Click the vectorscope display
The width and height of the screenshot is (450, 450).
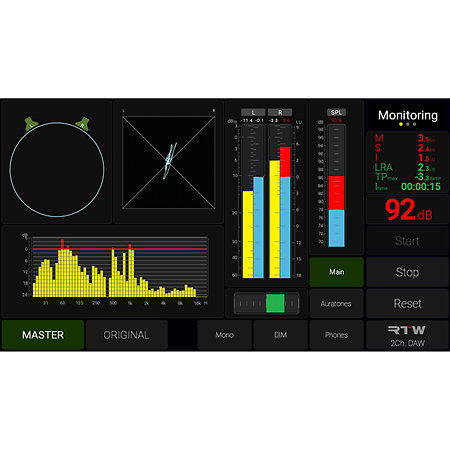coord(169,162)
